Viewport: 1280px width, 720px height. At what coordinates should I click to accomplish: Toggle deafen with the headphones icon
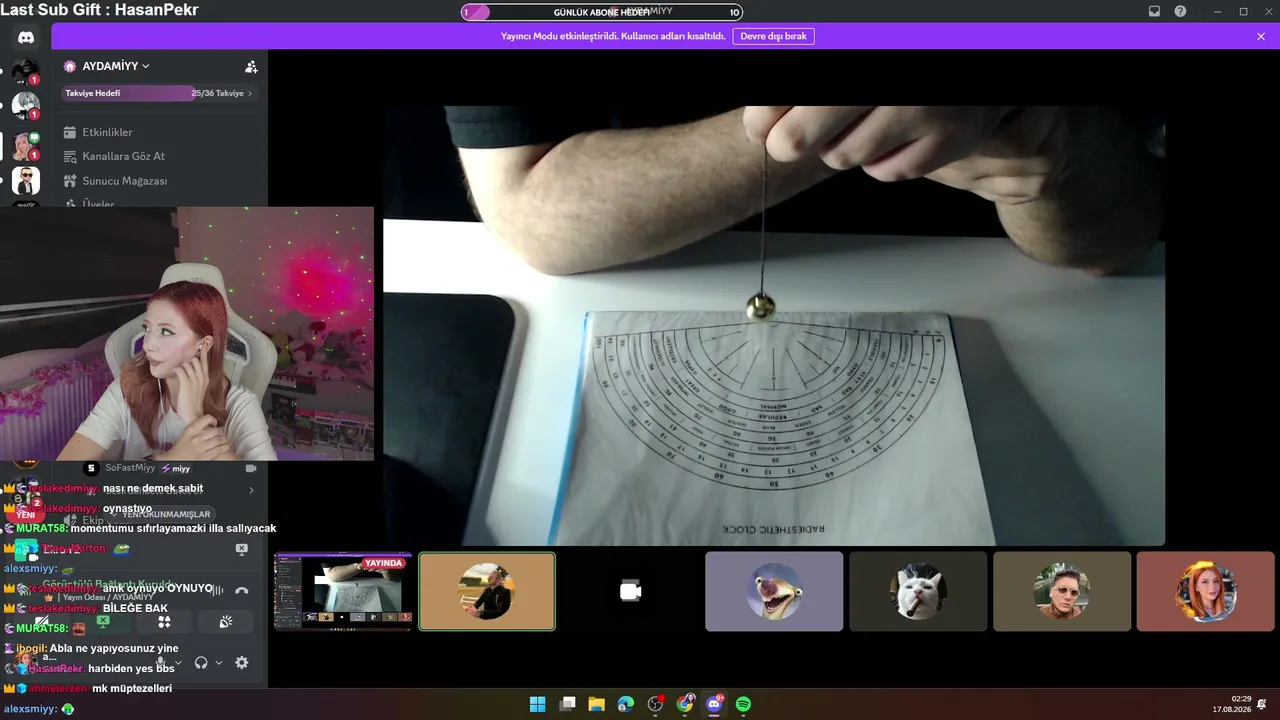(x=201, y=662)
